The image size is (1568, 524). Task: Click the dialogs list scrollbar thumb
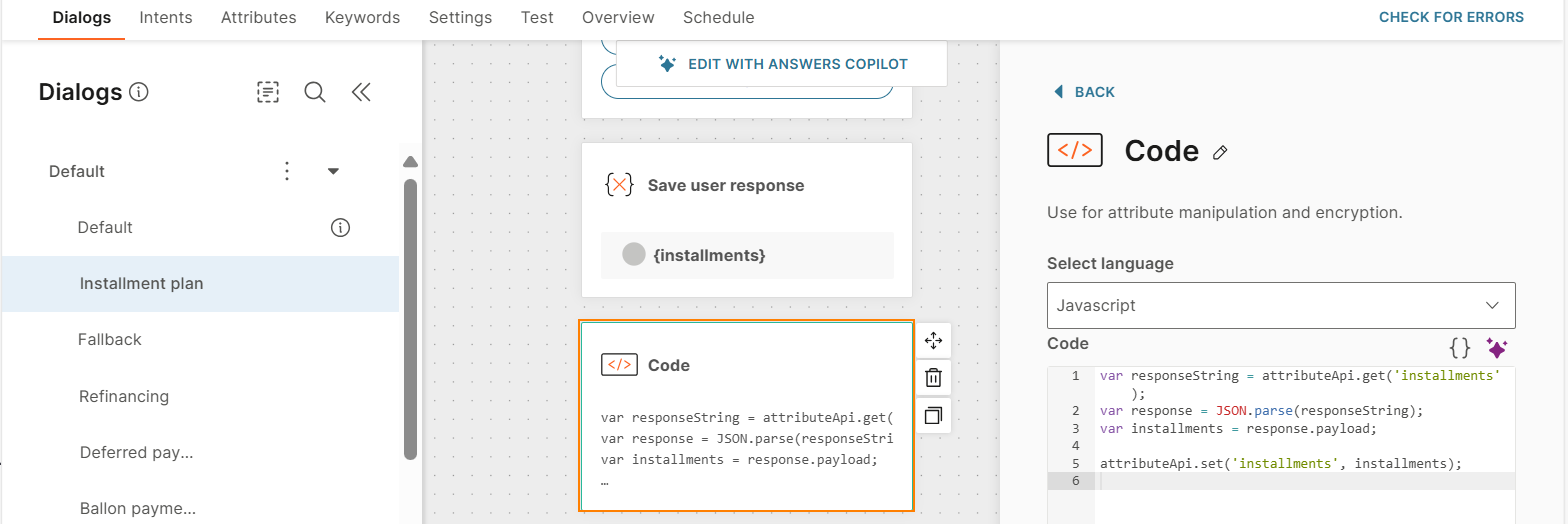[x=410, y=320]
